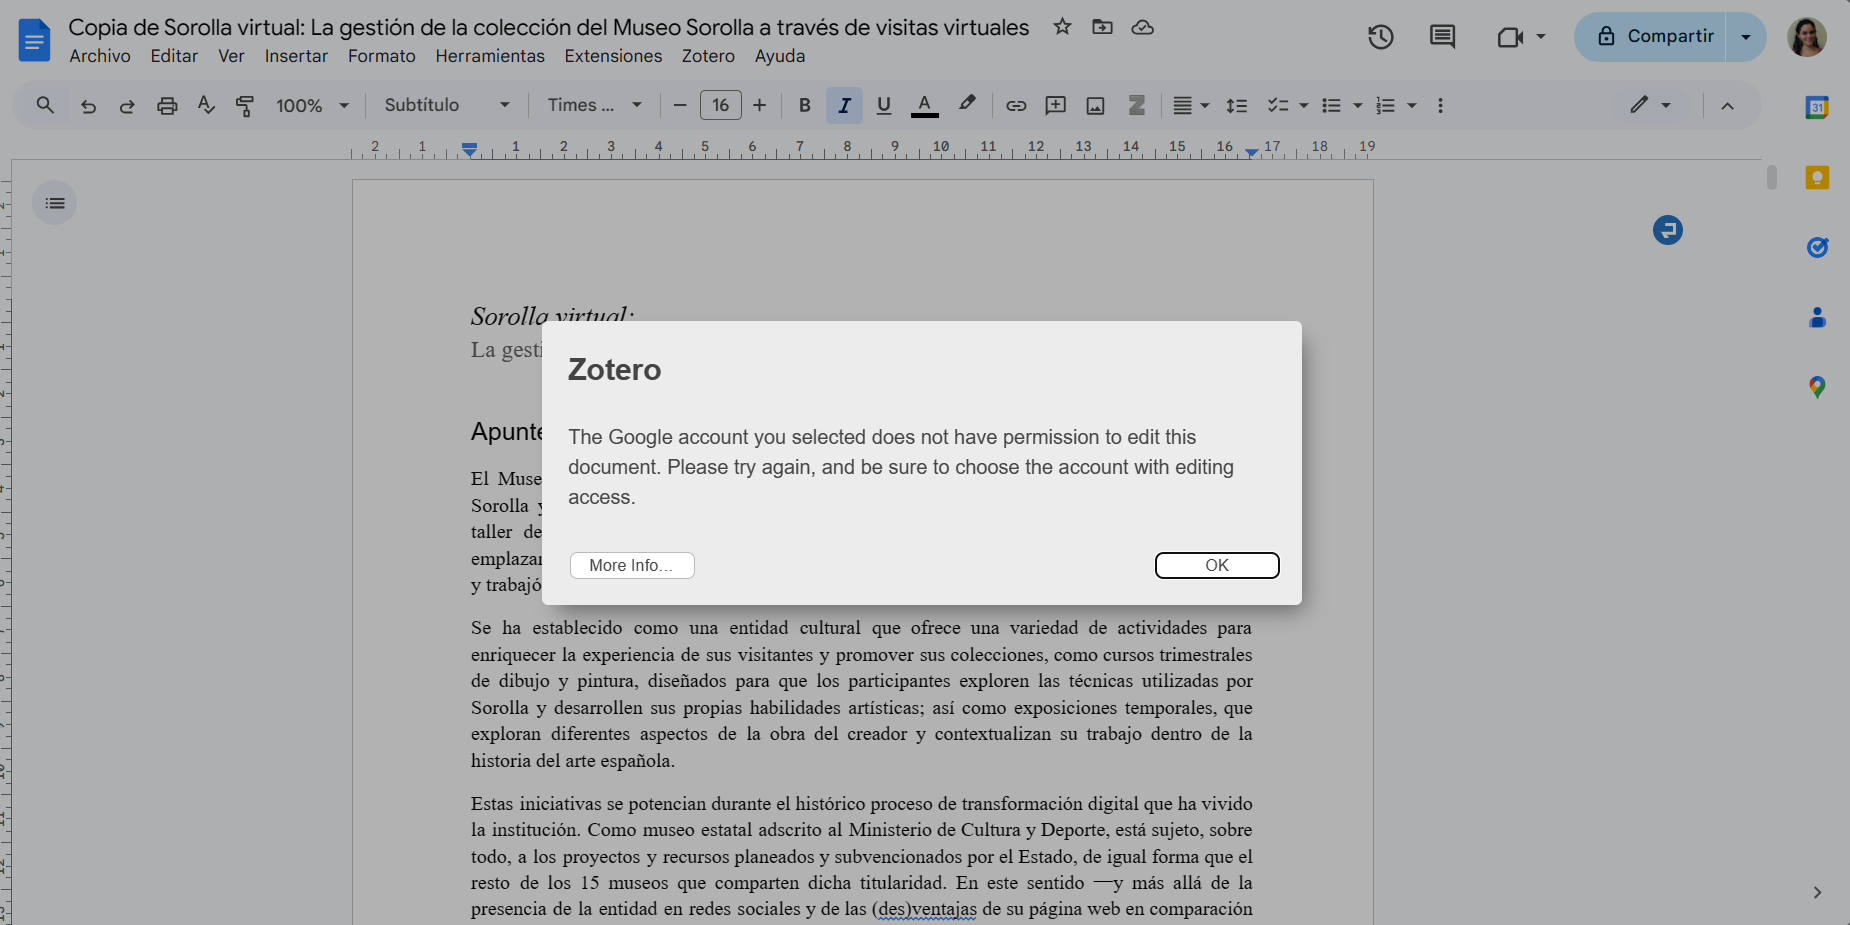Show the document outline
This screenshot has width=1850, height=925.
(55, 203)
